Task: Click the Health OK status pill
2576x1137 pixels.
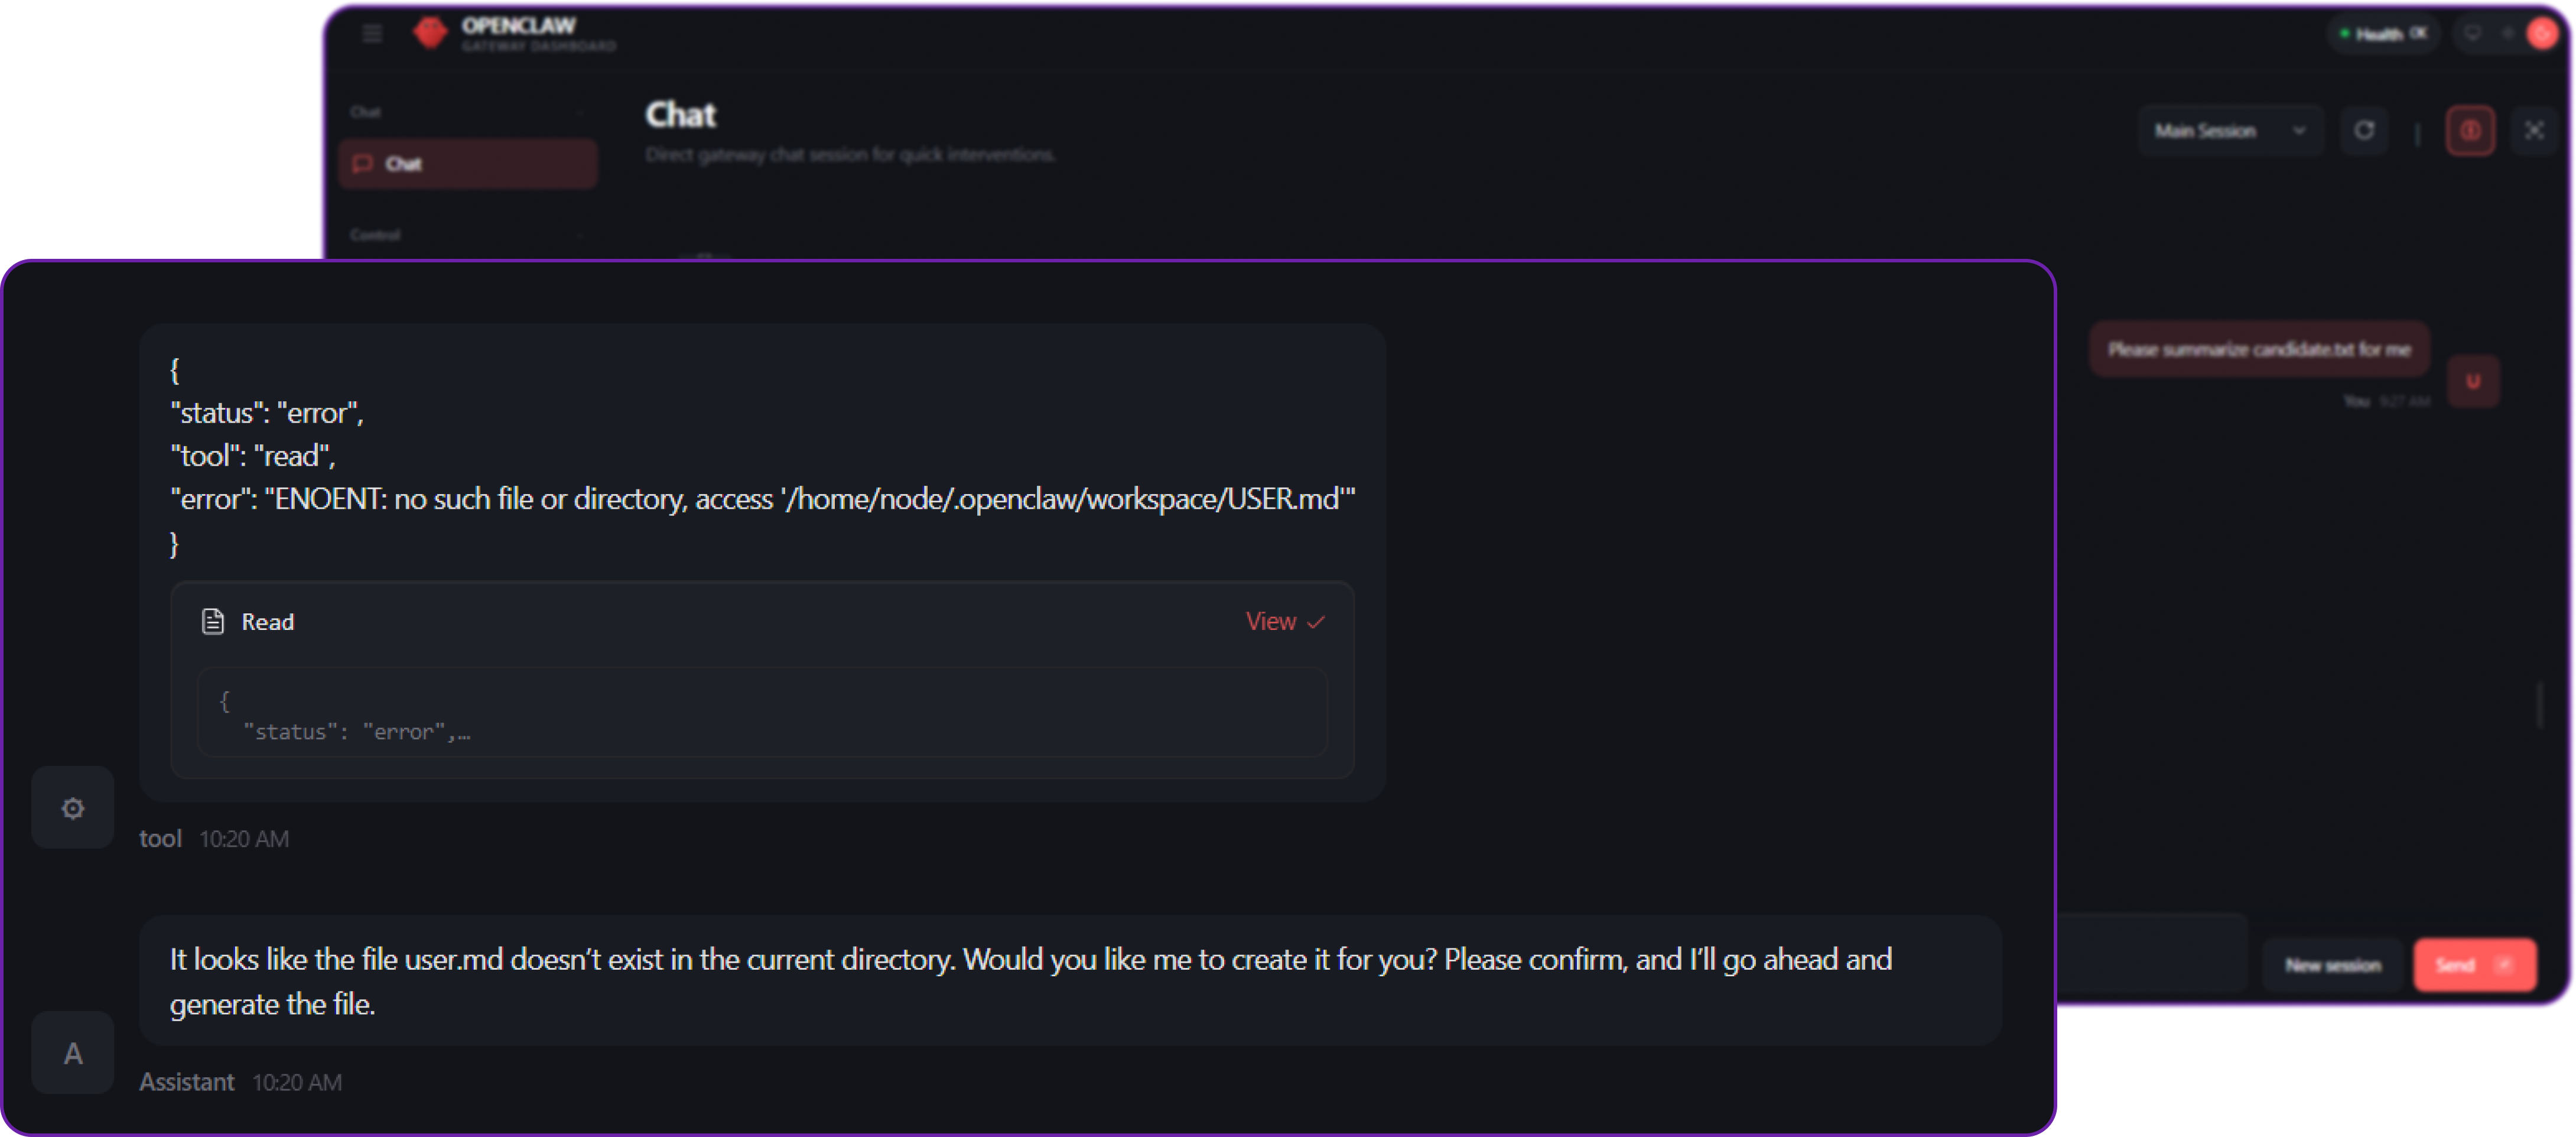Action: point(2384,34)
